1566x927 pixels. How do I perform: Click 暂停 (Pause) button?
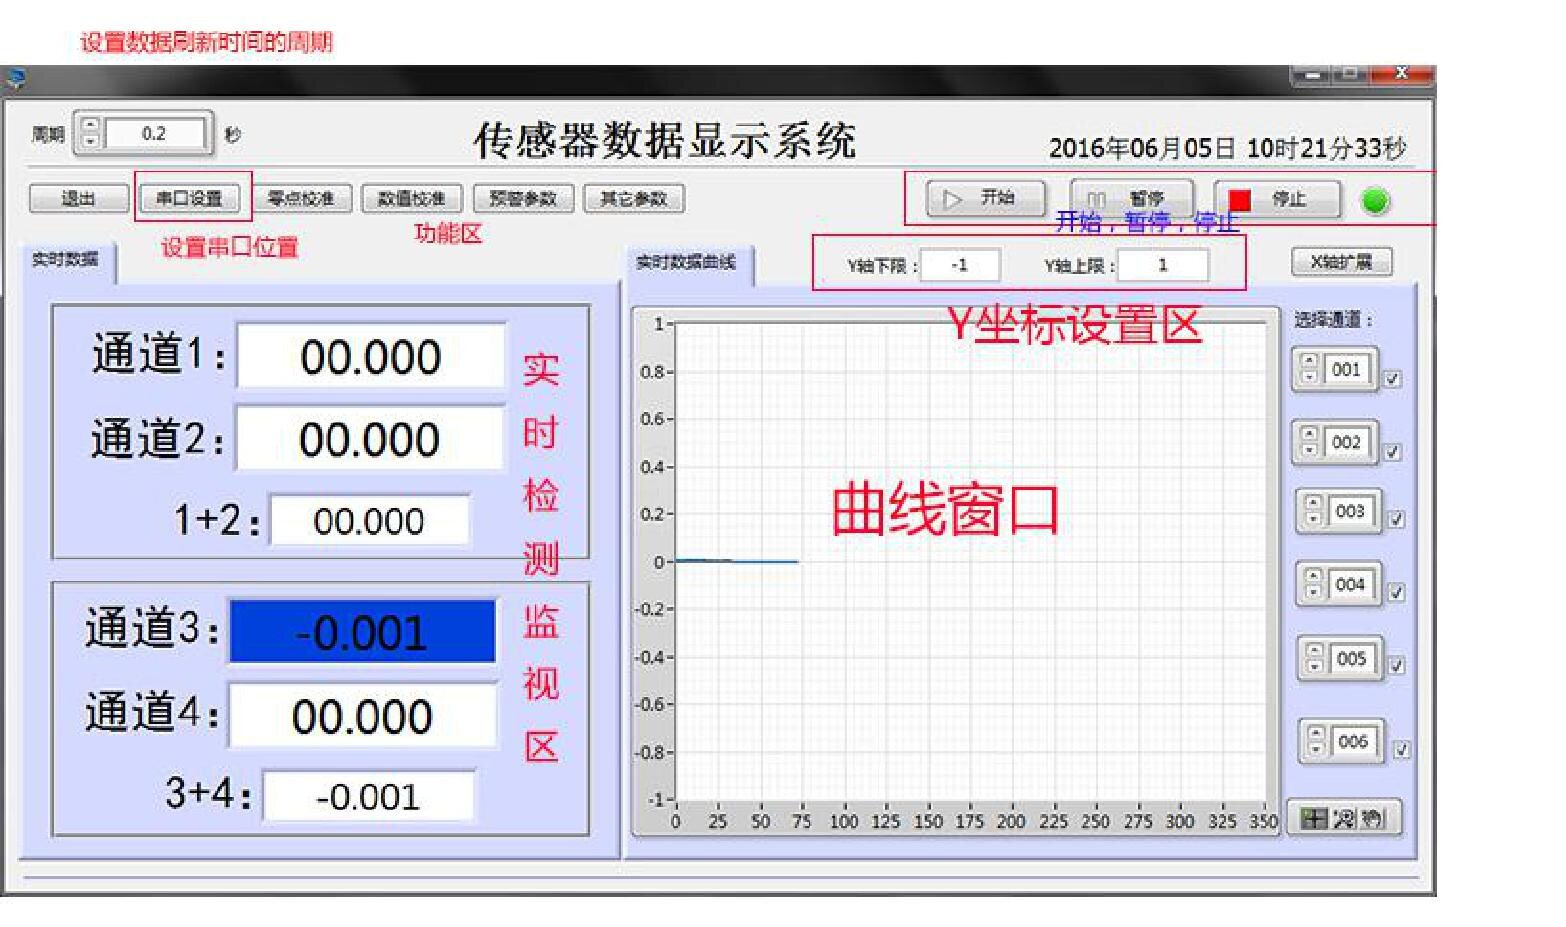(x=1131, y=199)
